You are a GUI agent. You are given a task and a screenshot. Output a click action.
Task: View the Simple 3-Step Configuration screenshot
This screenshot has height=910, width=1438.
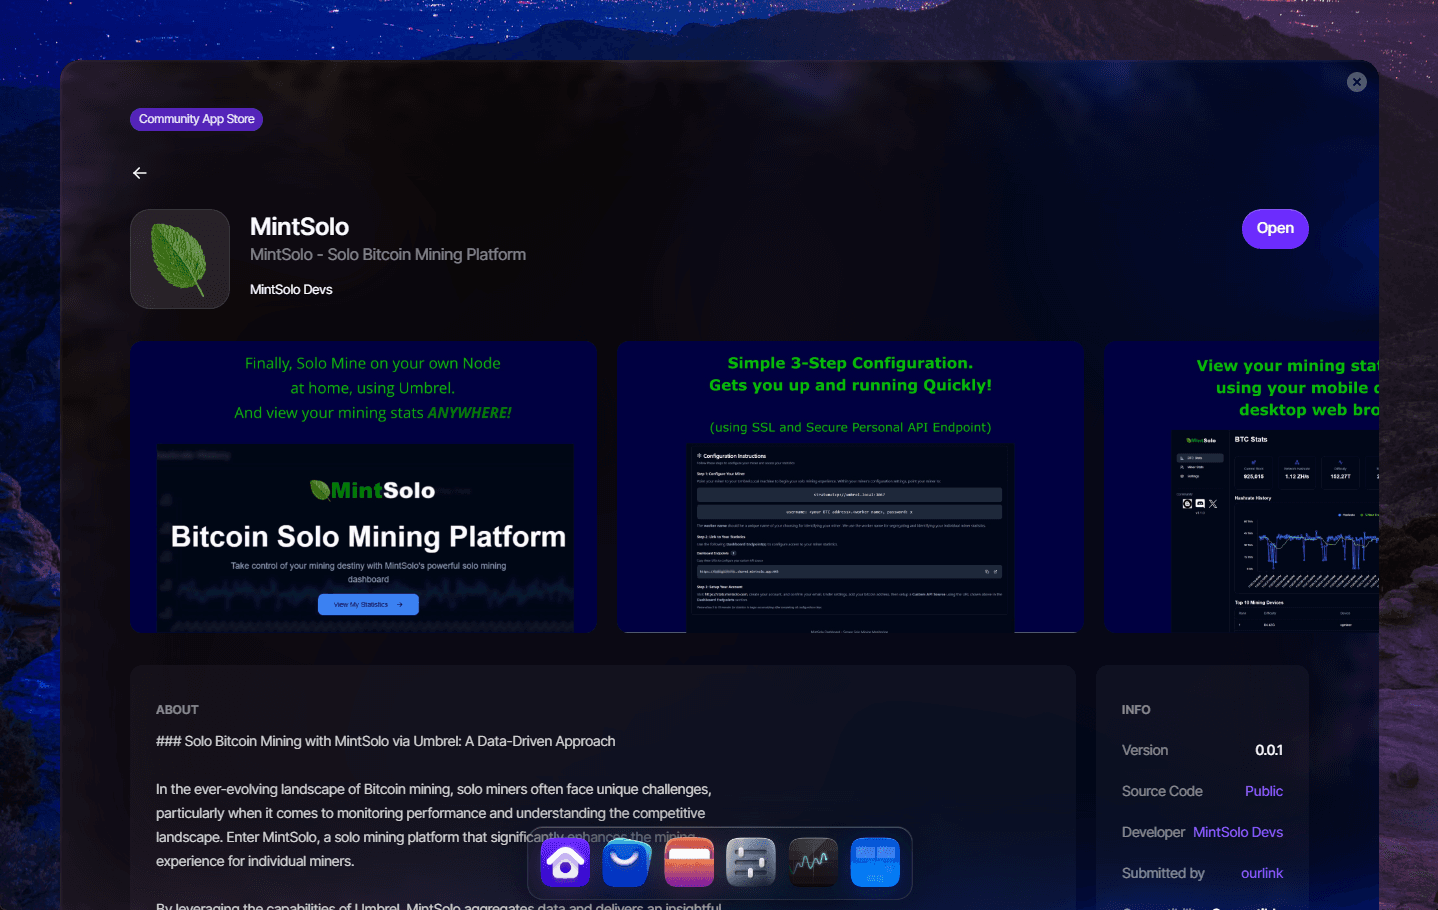(x=850, y=487)
